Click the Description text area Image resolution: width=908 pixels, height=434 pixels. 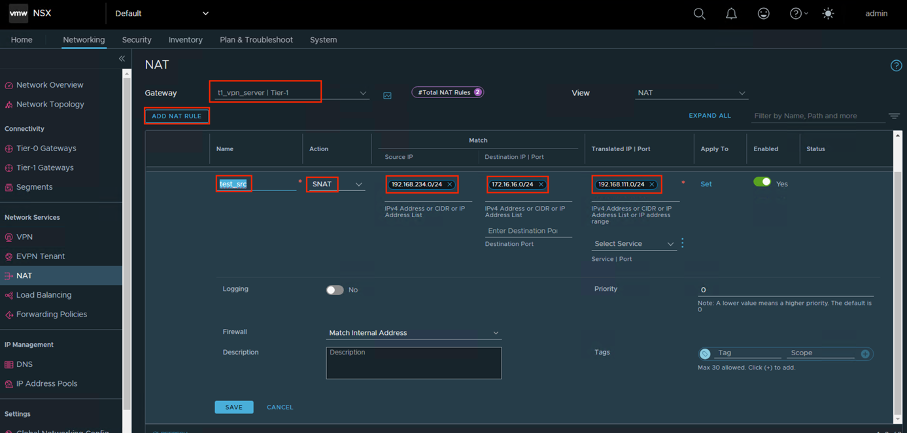click(x=413, y=362)
